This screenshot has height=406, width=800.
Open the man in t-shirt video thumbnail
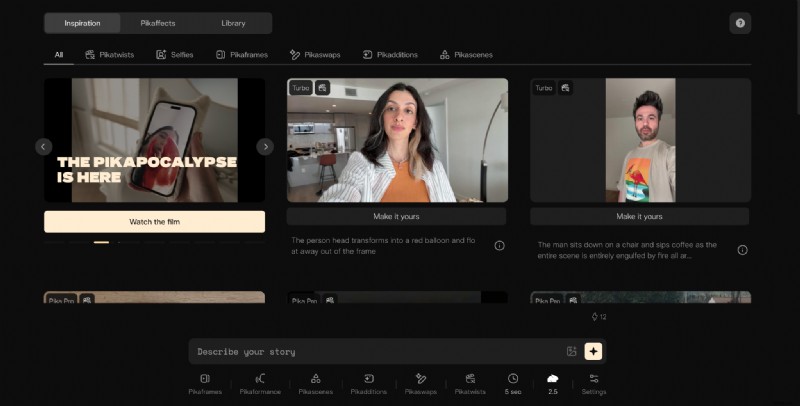coord(640,140)
